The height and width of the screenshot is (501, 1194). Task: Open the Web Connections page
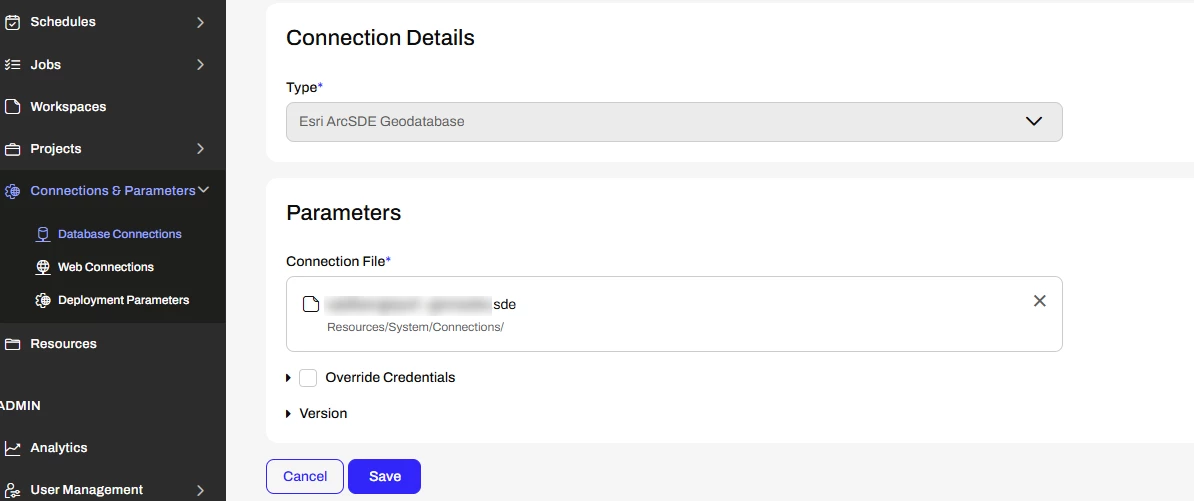105,267
